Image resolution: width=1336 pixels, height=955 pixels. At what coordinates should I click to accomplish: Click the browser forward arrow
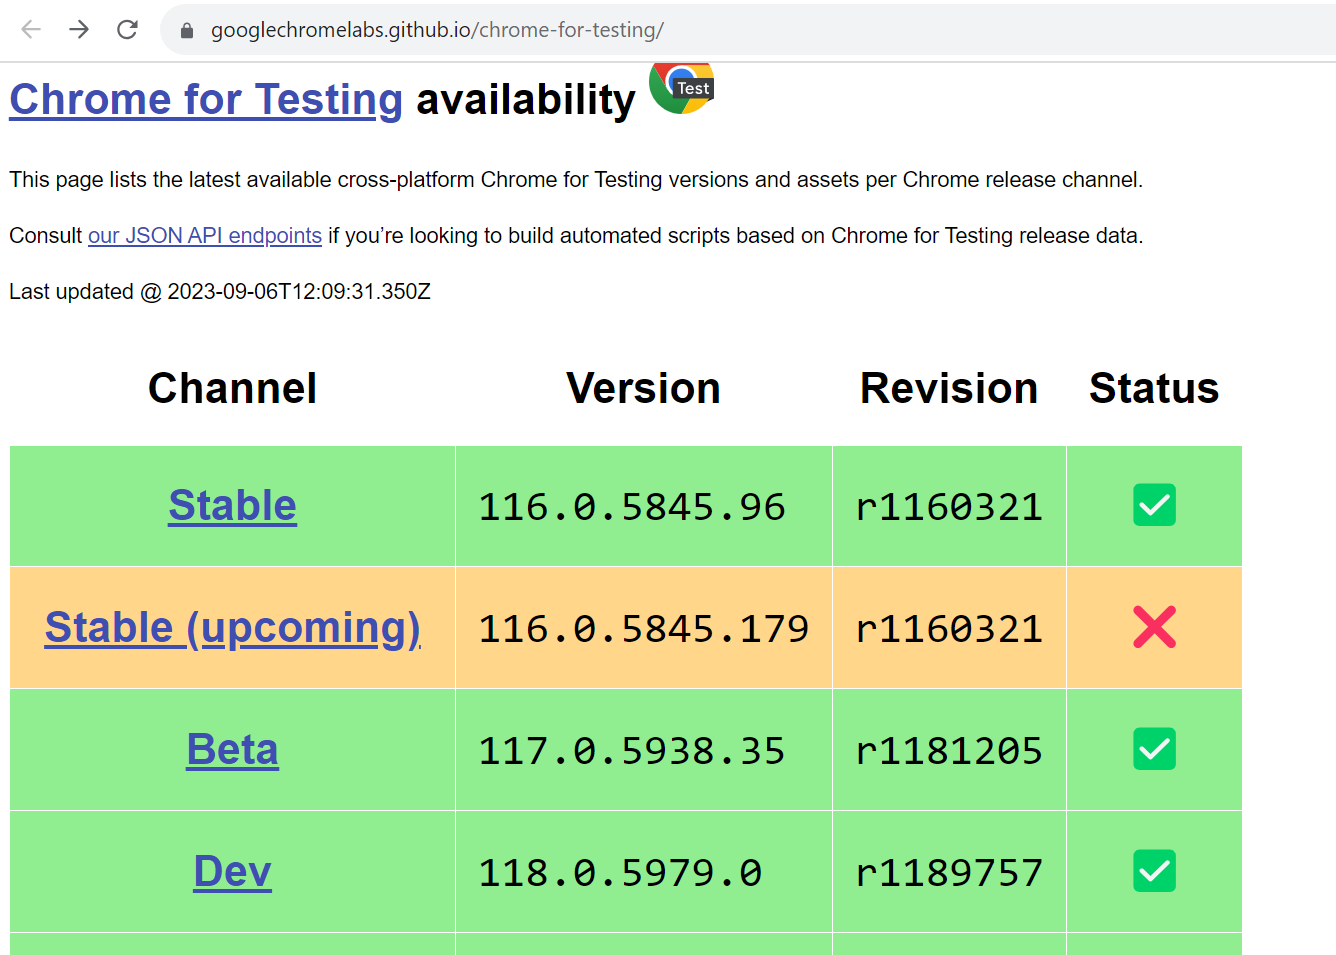point(79,29)
